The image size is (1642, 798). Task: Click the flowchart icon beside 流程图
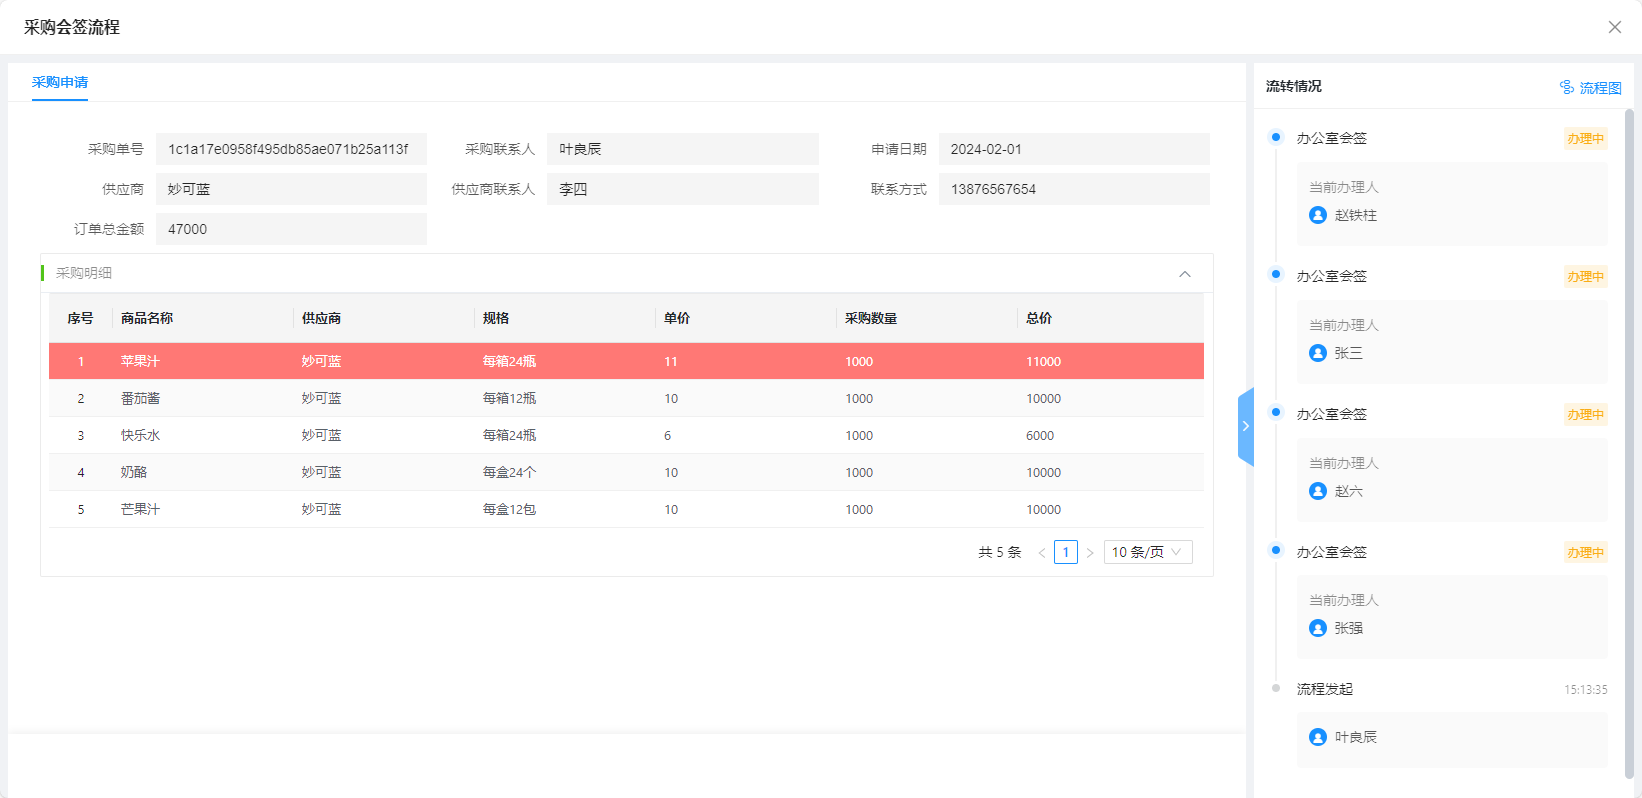1567,88
